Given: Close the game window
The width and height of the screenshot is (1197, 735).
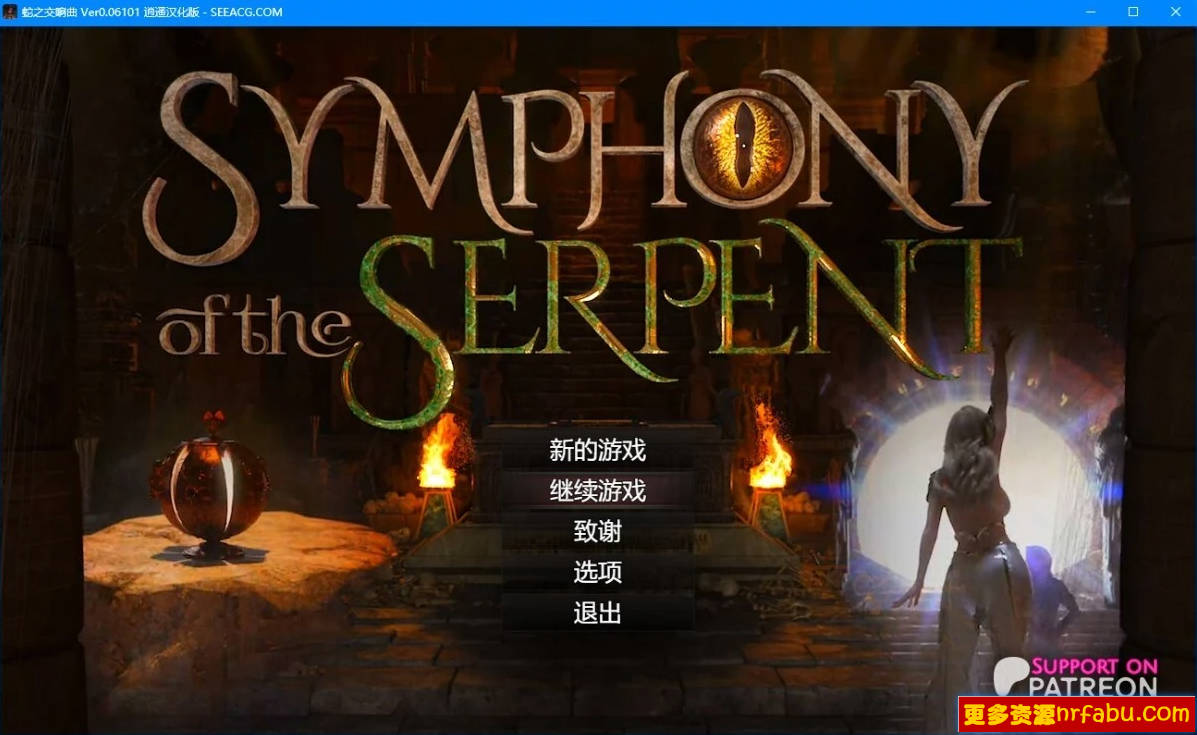Looking at the screenshot, I should click(1174, 12).
